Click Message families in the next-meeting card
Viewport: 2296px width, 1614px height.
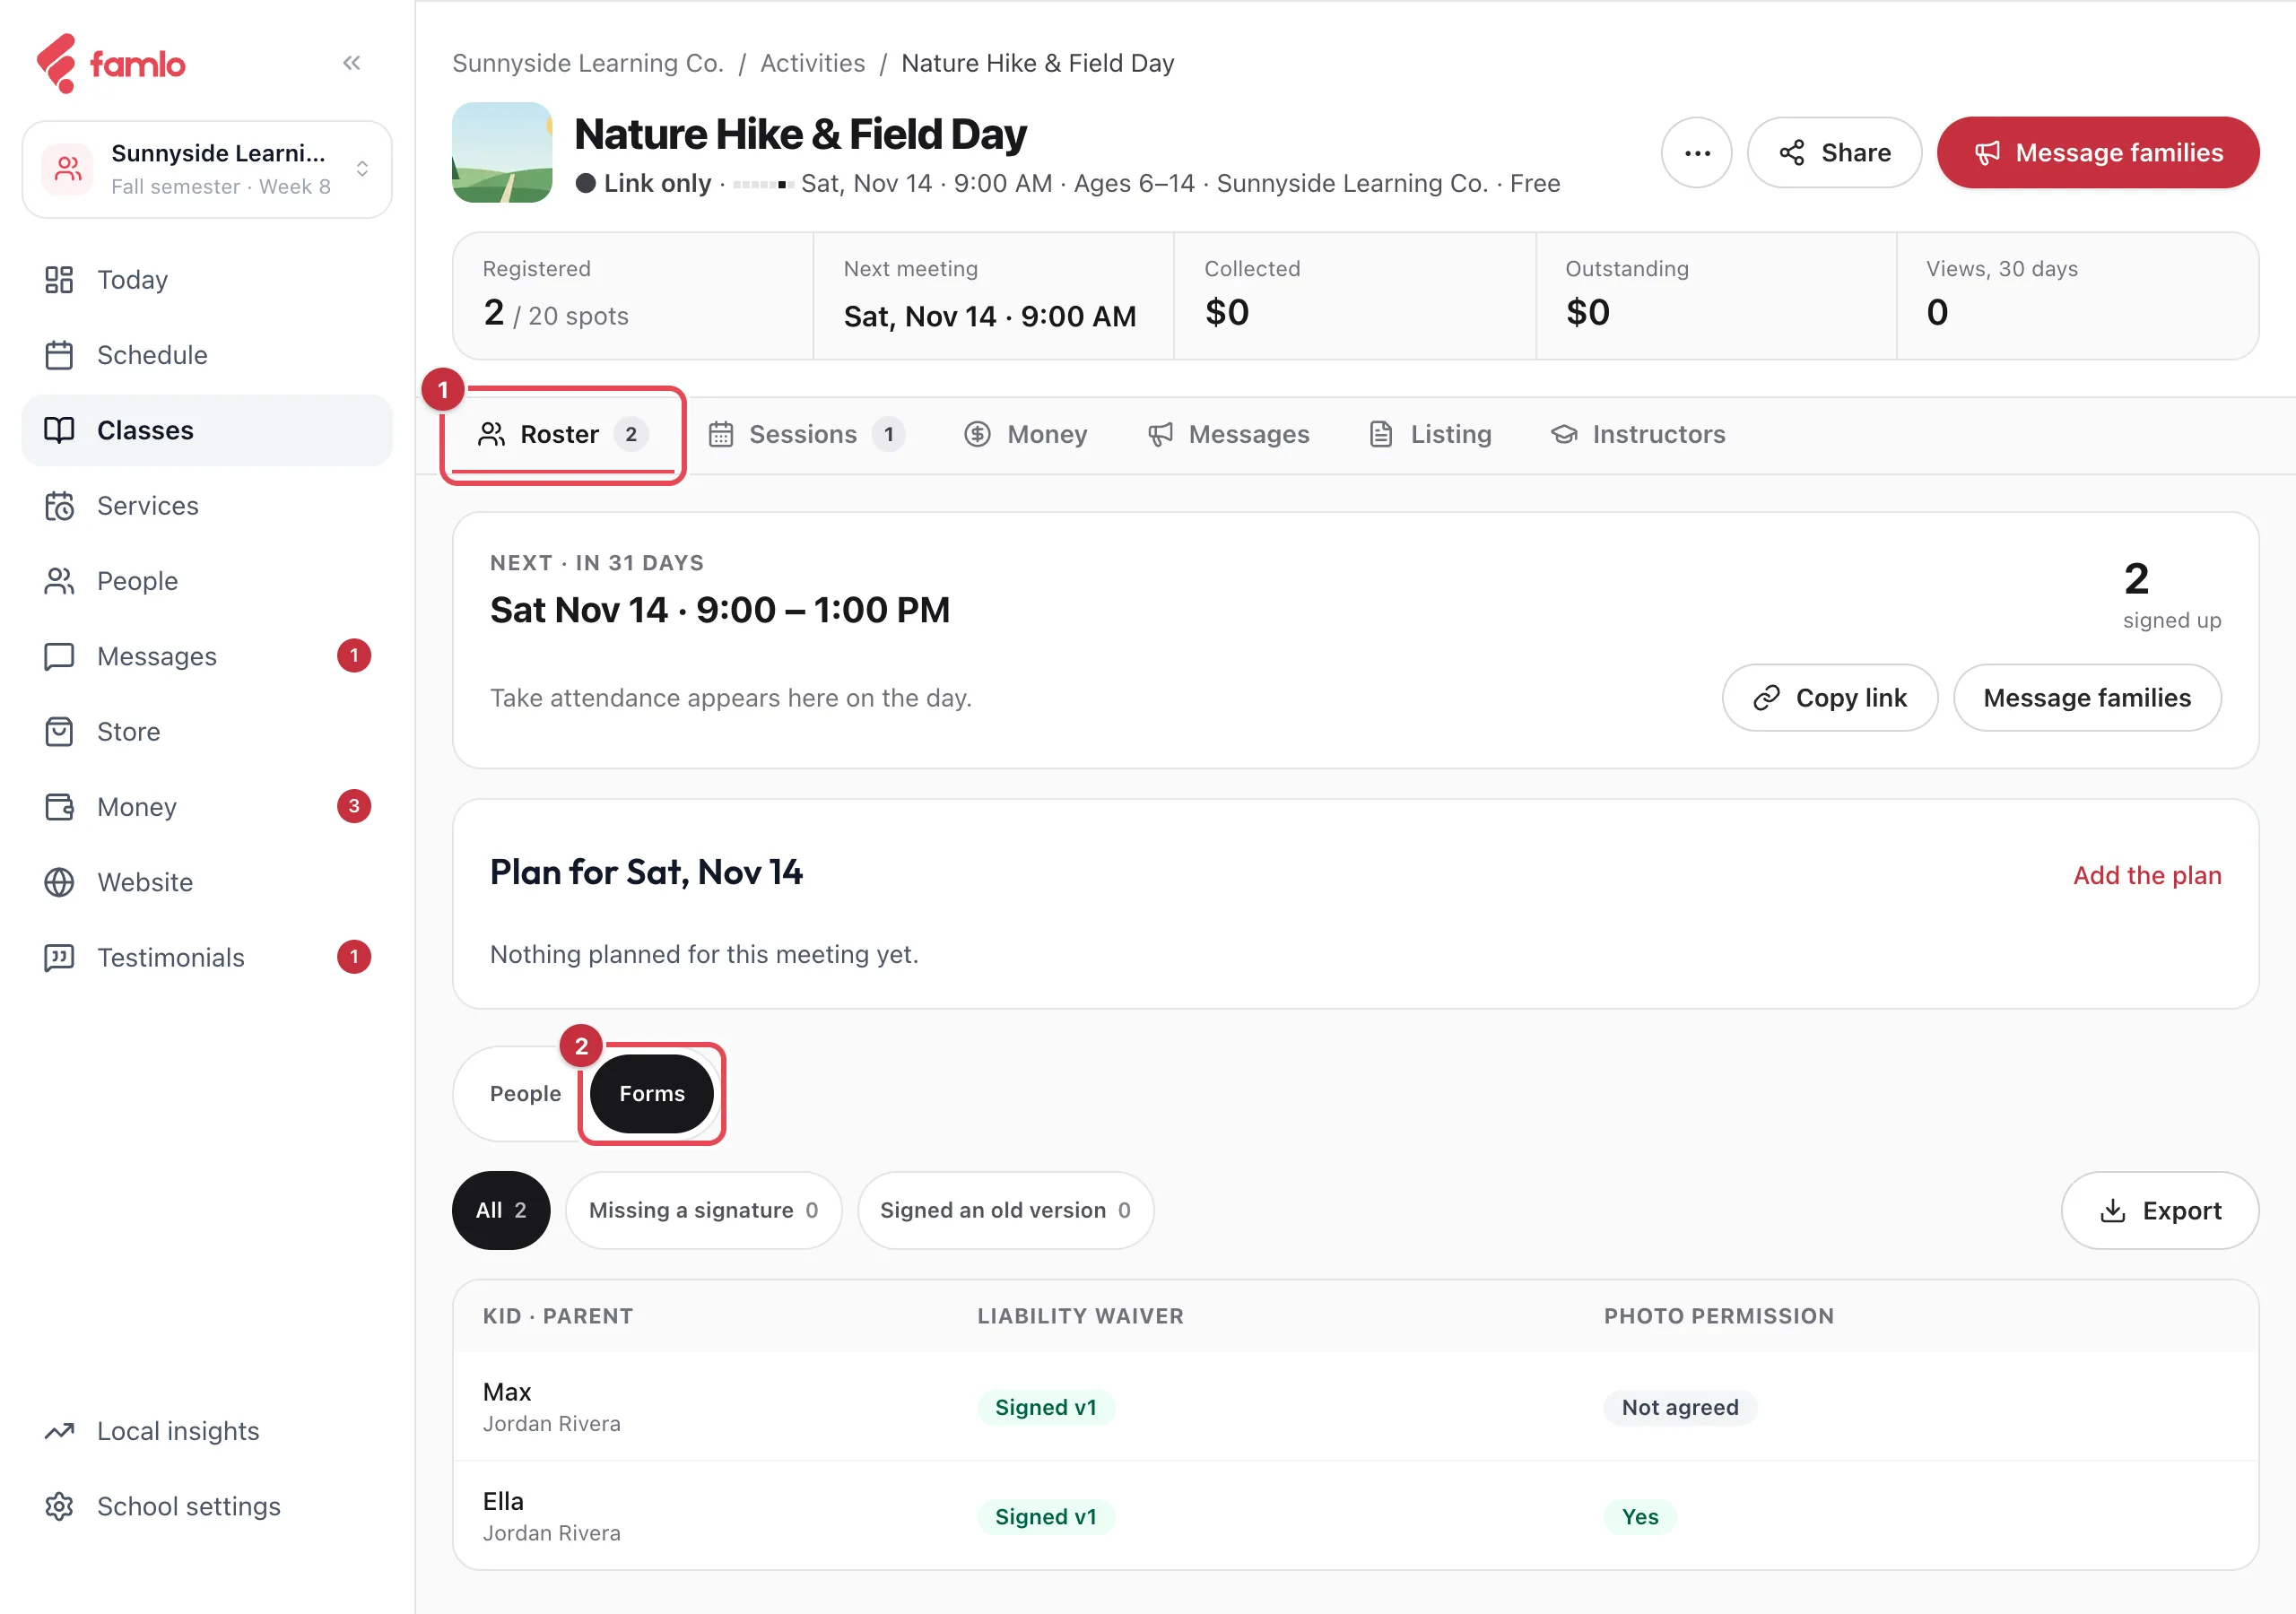2087,698
